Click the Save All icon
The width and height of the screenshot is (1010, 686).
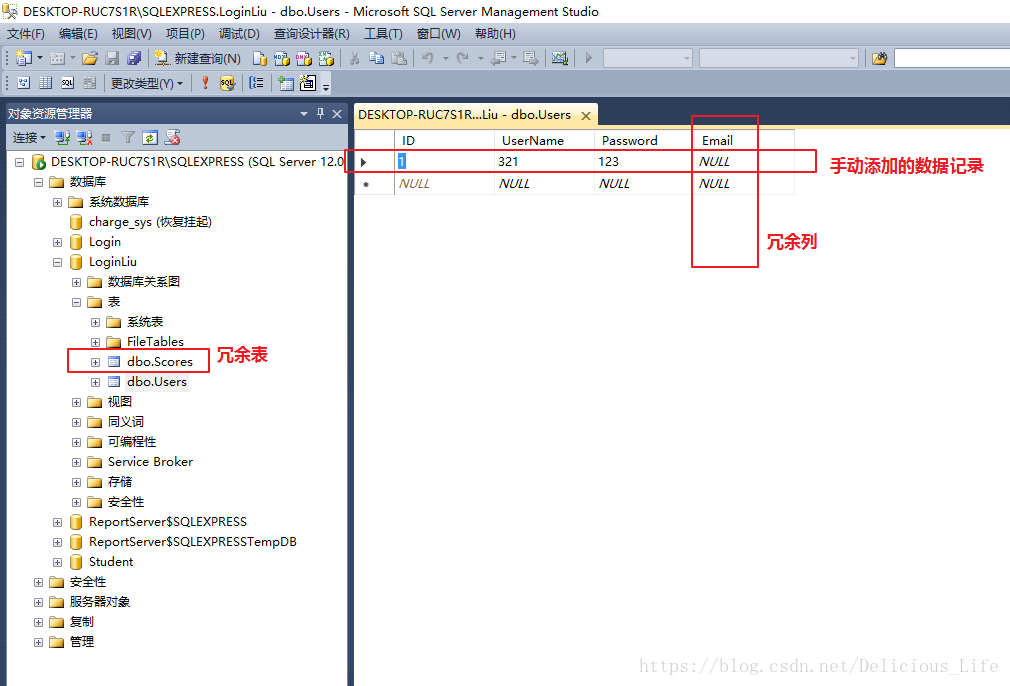tap(134, 58)
